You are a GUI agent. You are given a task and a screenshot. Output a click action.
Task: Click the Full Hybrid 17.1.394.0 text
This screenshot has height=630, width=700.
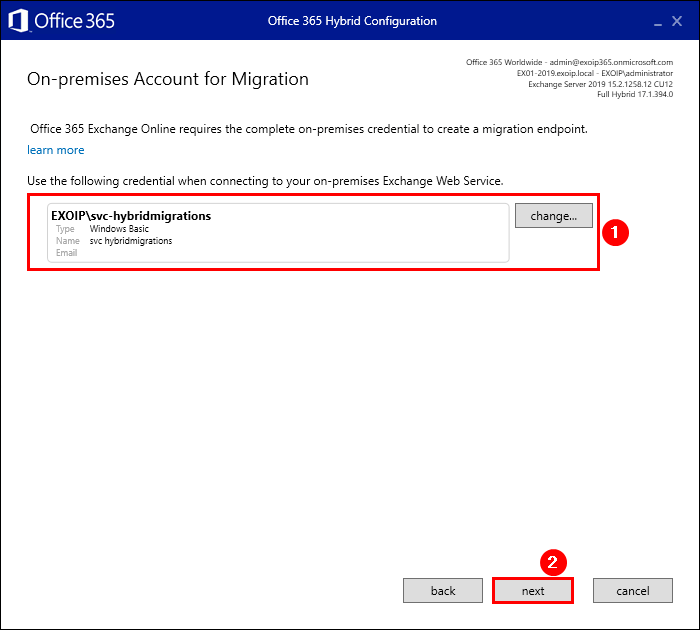(x=635, y=95)
